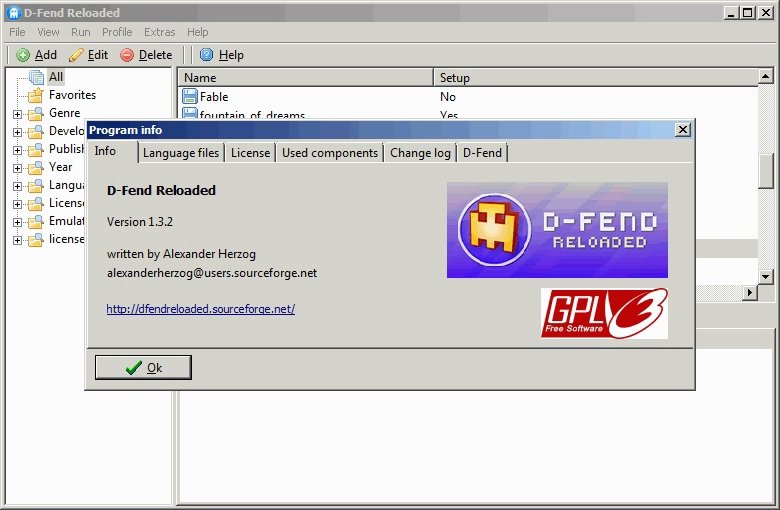The height and width of the screenshot is (510, 780).
Task: Switch to the Language files tab
Action: tap(181, 153)
